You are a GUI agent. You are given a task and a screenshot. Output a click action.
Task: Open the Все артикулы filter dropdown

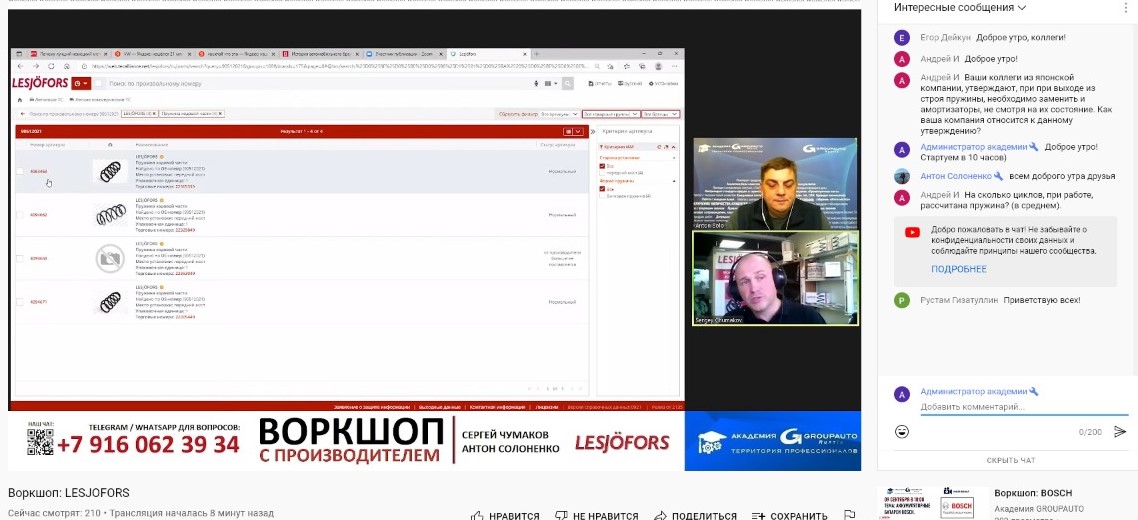point(561,114)
